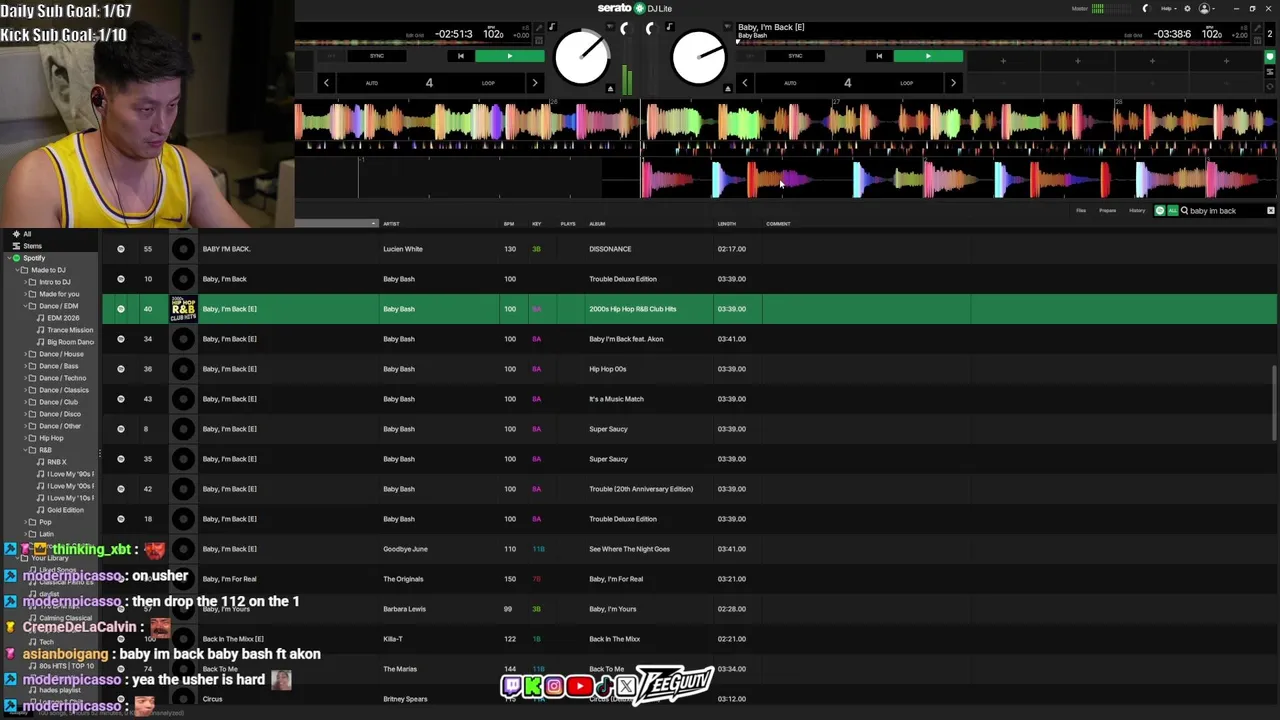Viewport: 1280px width, 720px height.
Task: Halve the loop length on the right deck
Action: [744, 83]
